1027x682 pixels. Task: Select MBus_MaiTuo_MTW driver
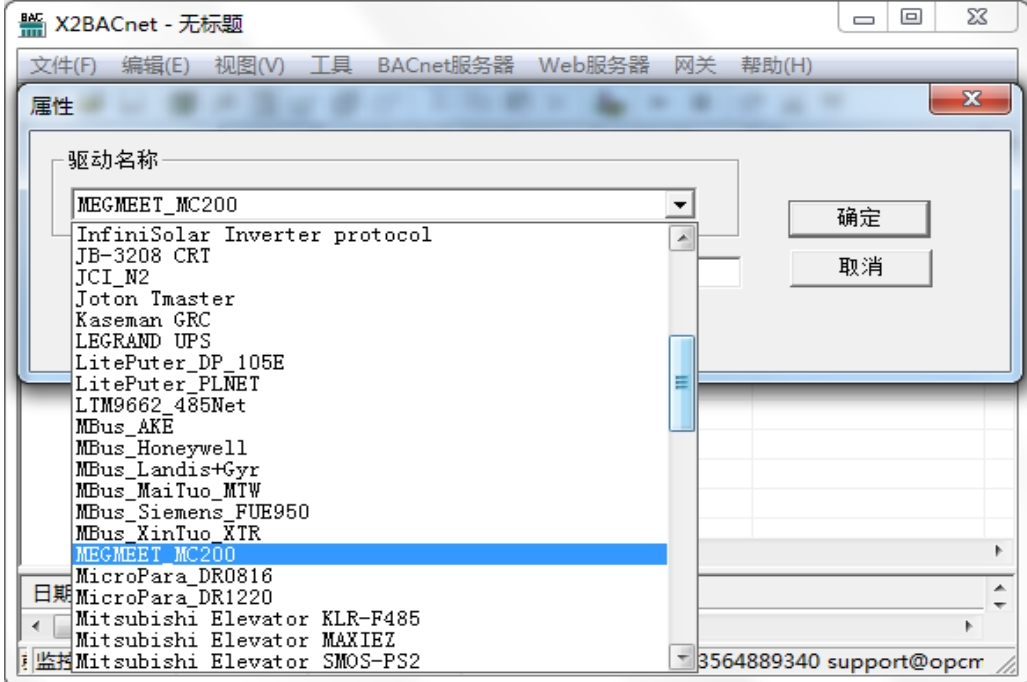pyautogui.click(x=370, y=491)
